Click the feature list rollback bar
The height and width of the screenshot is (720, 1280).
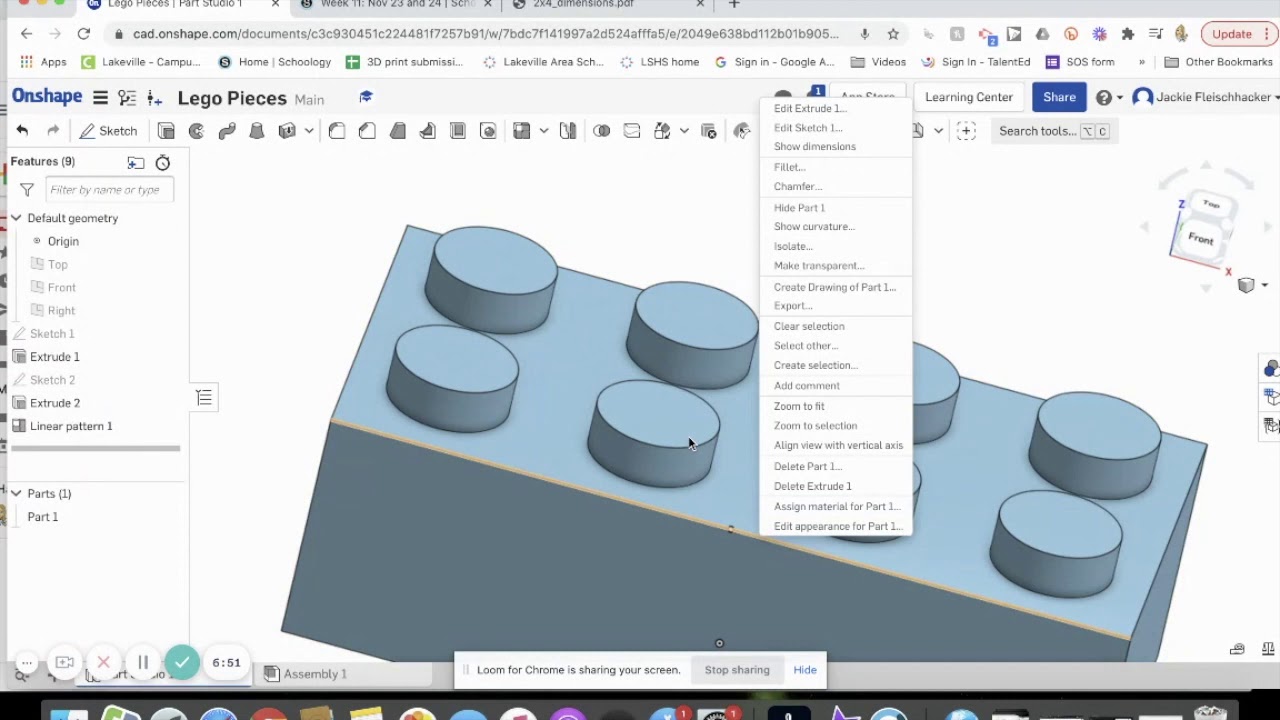(95, 448)
